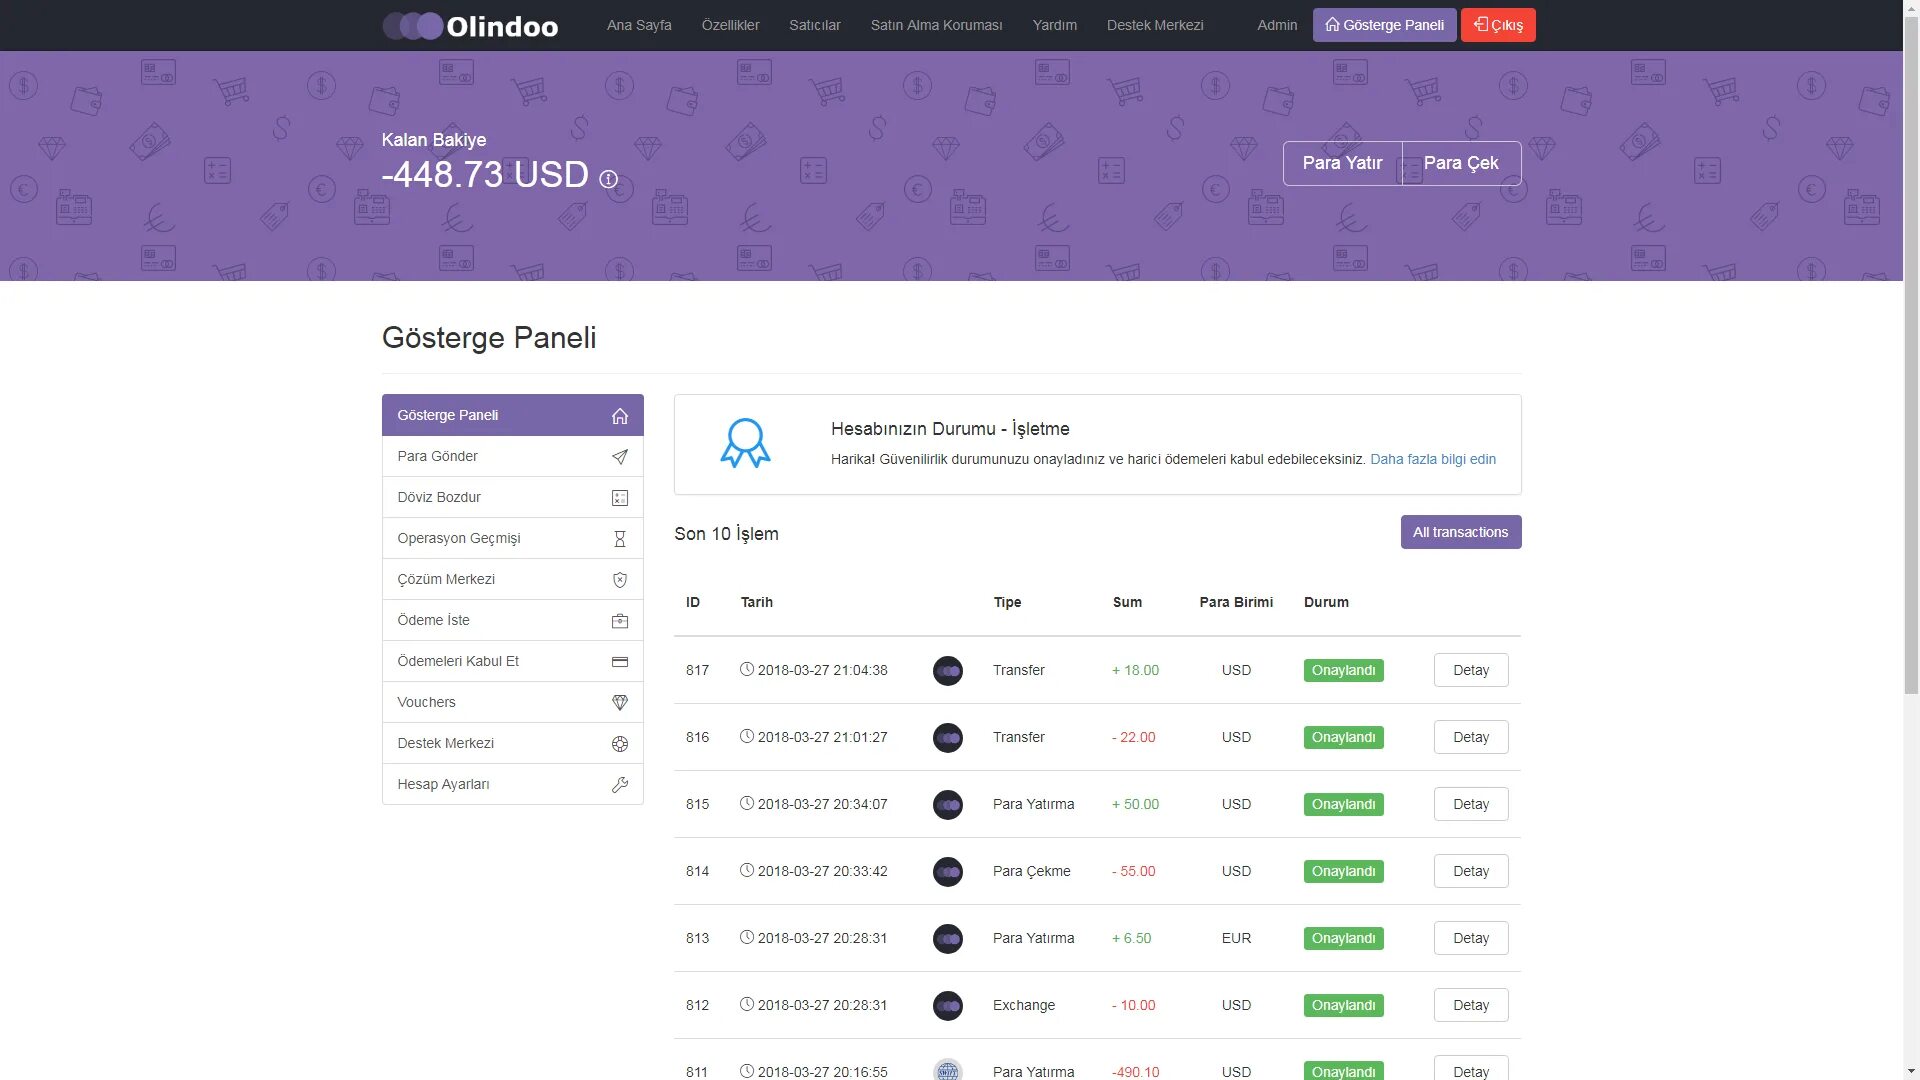Click the shield icon beside Çözüm Merkezi
The width and height of the screenshot is (1920, 1080).
click(619, 580)
